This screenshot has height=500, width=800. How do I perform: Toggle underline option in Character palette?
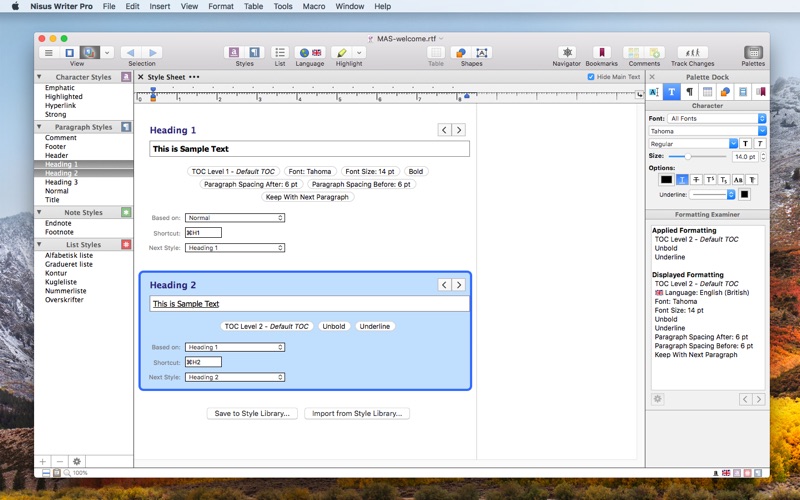pos(682,180)
